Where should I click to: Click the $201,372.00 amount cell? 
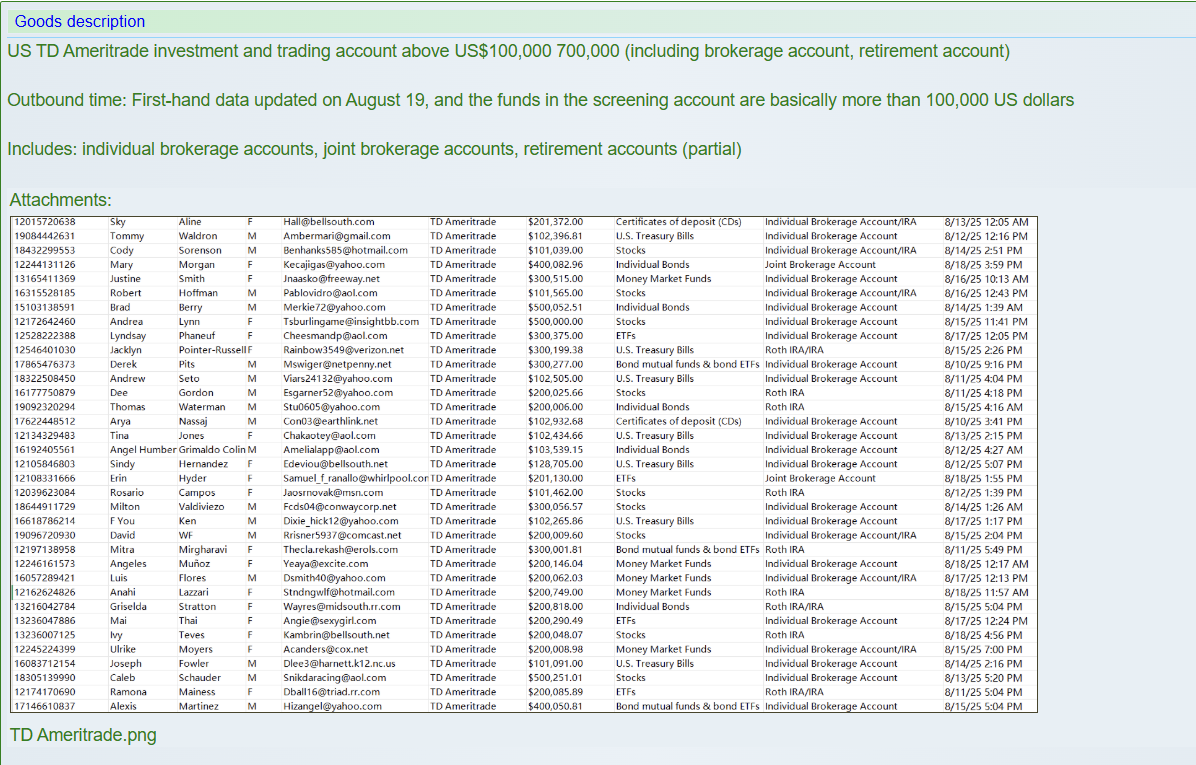tap(555, 222)
